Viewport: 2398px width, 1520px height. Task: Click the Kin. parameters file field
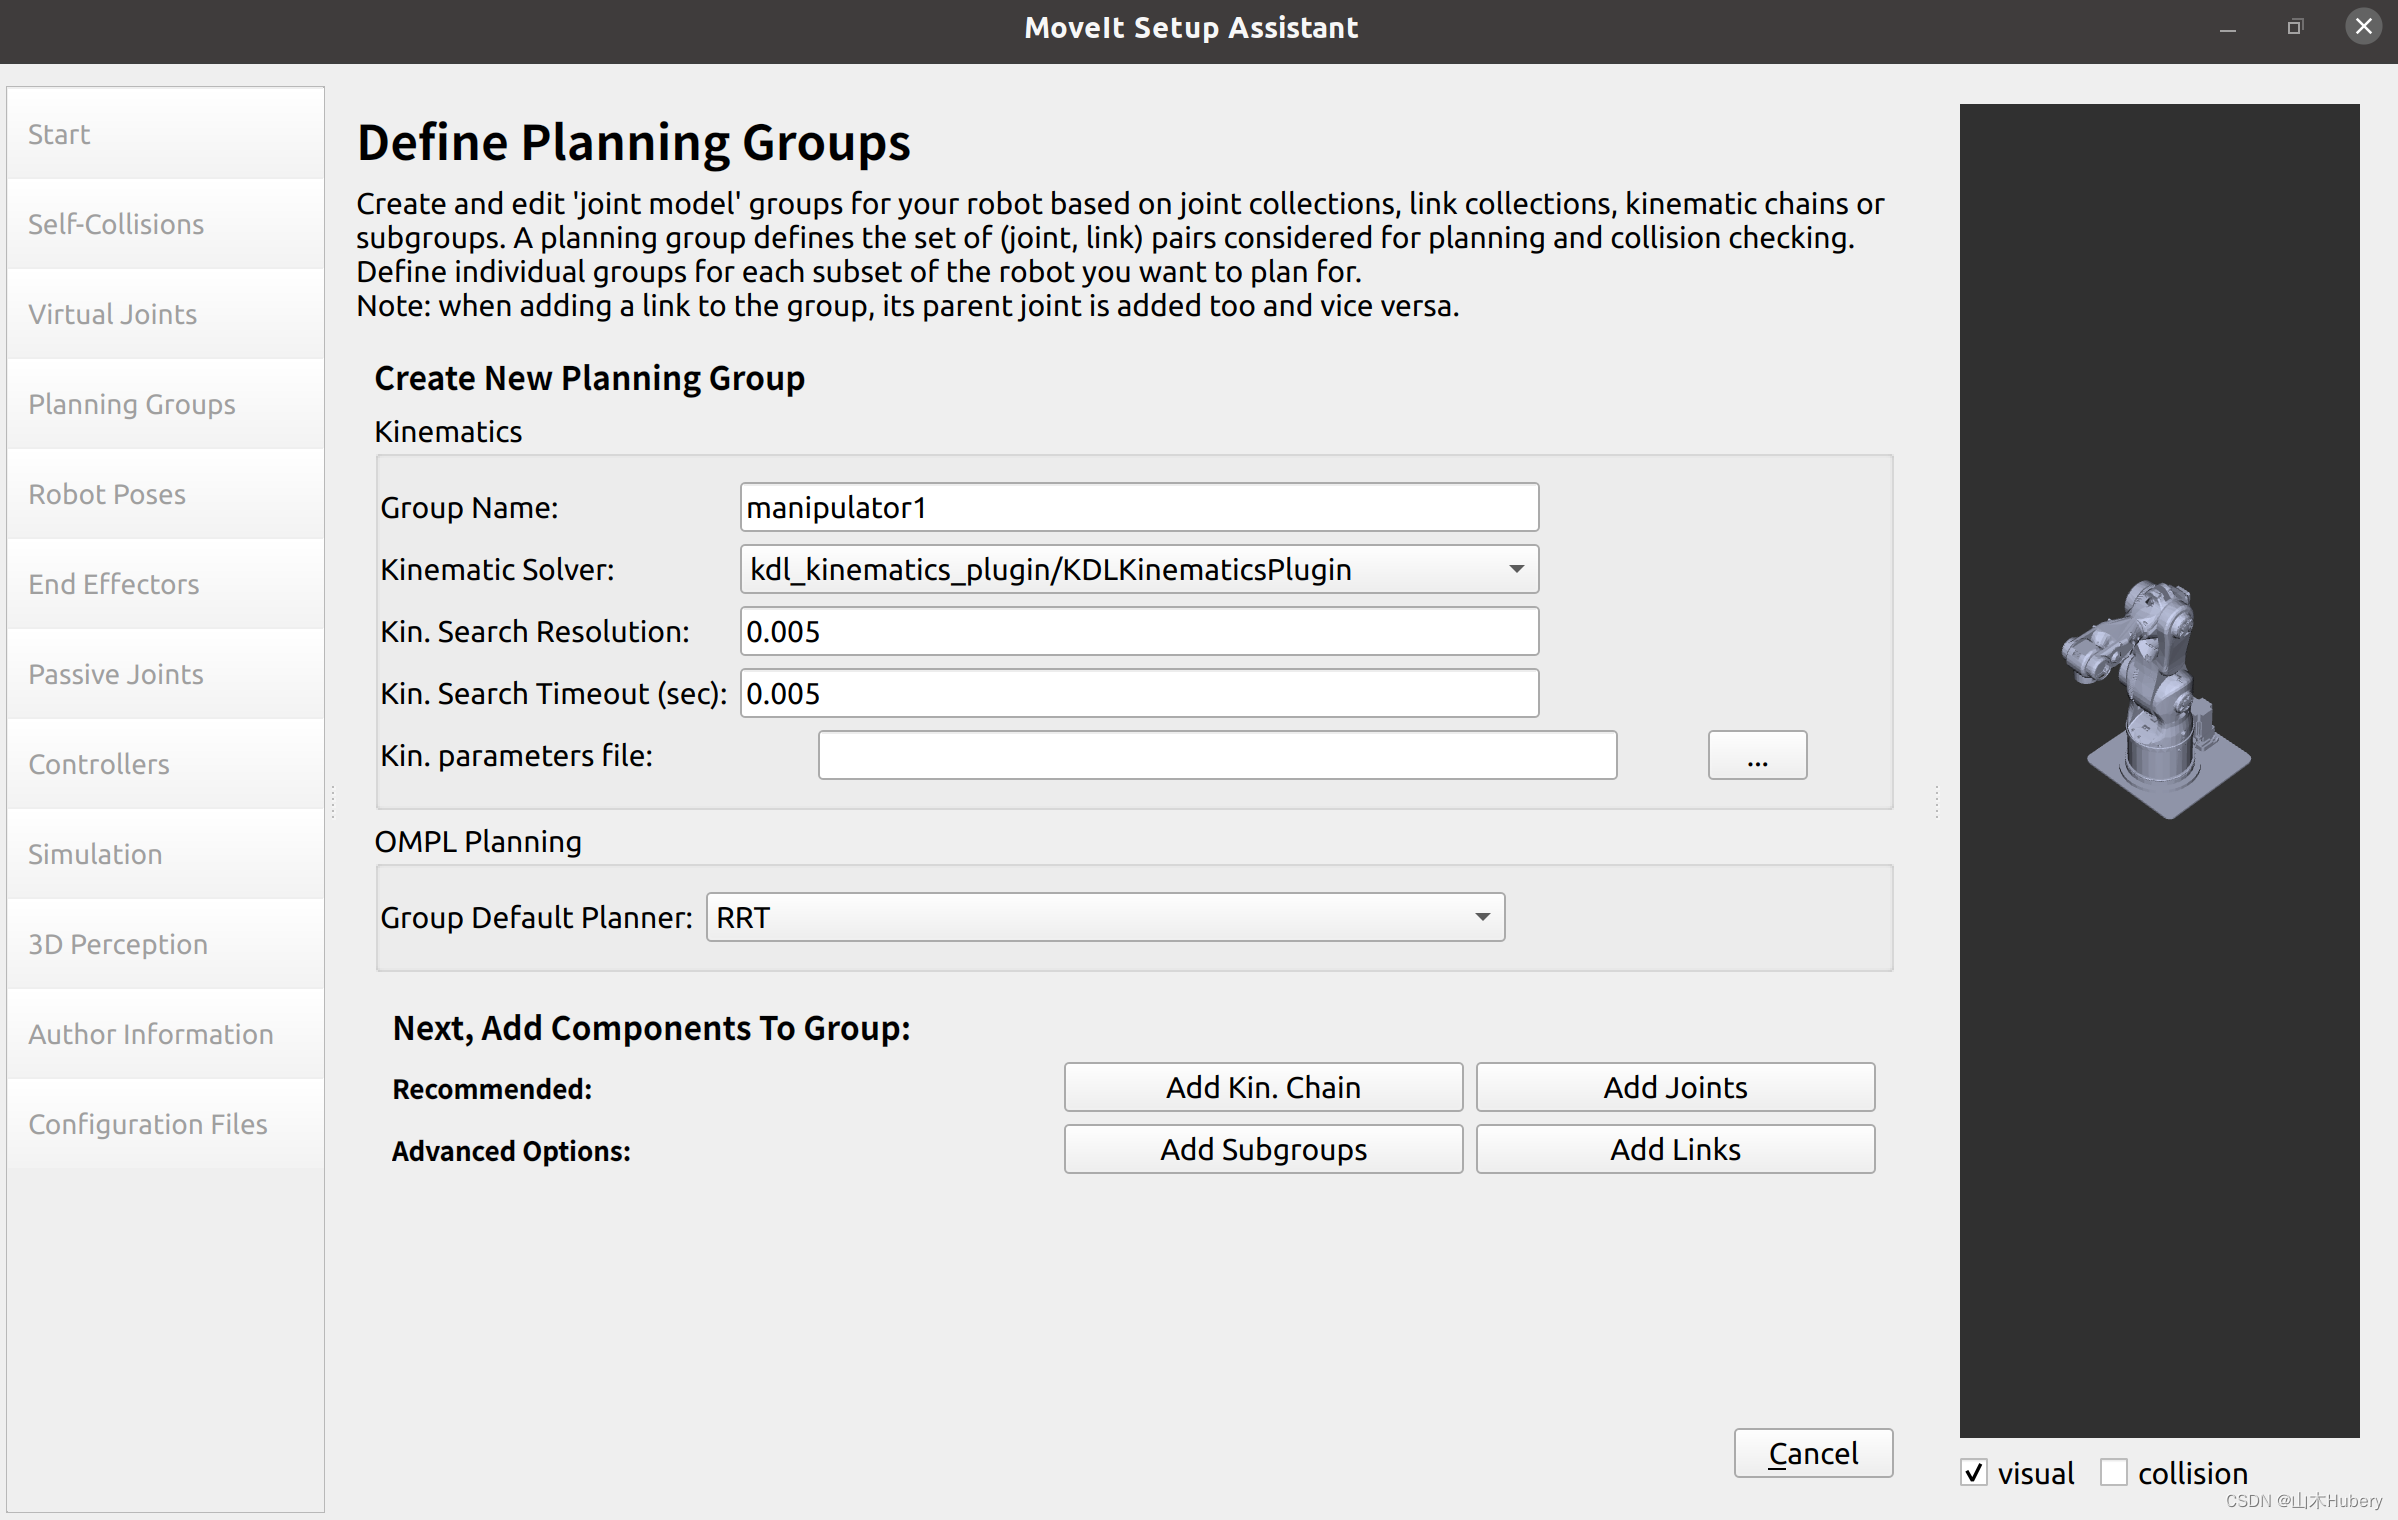click(1217, 755)
